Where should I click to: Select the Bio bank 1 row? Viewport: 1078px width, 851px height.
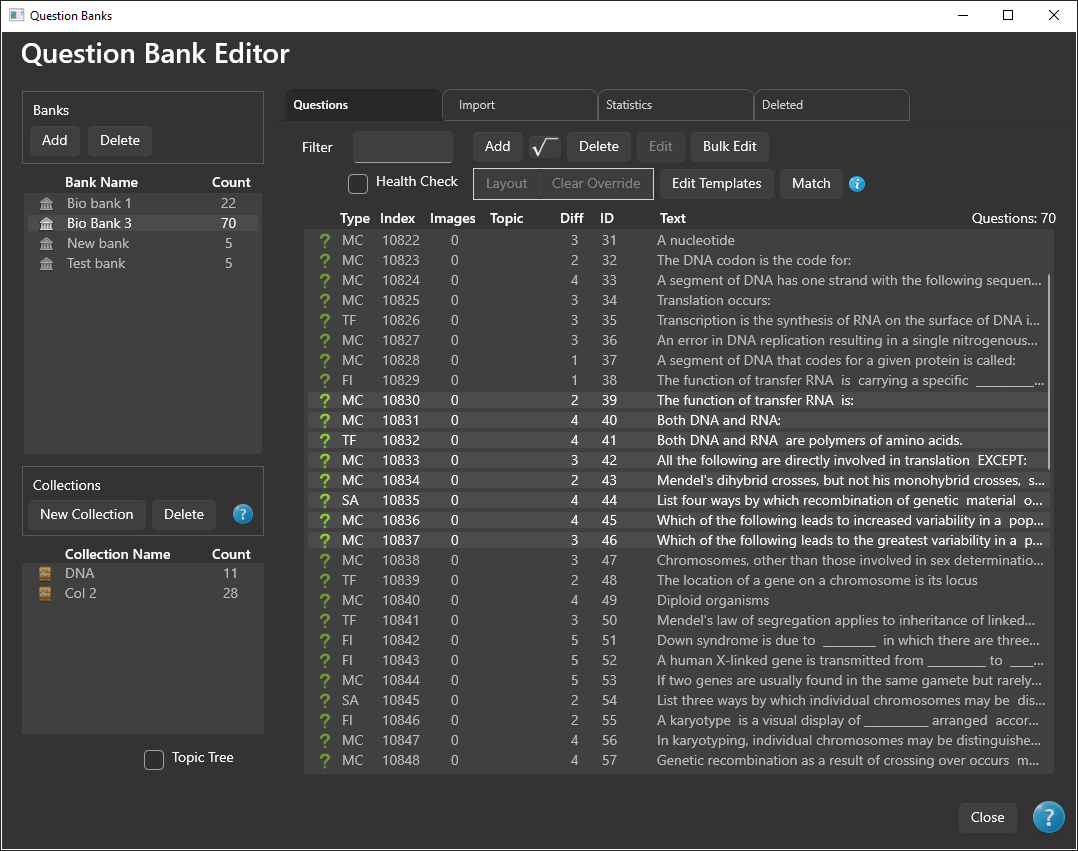(143, 203)
